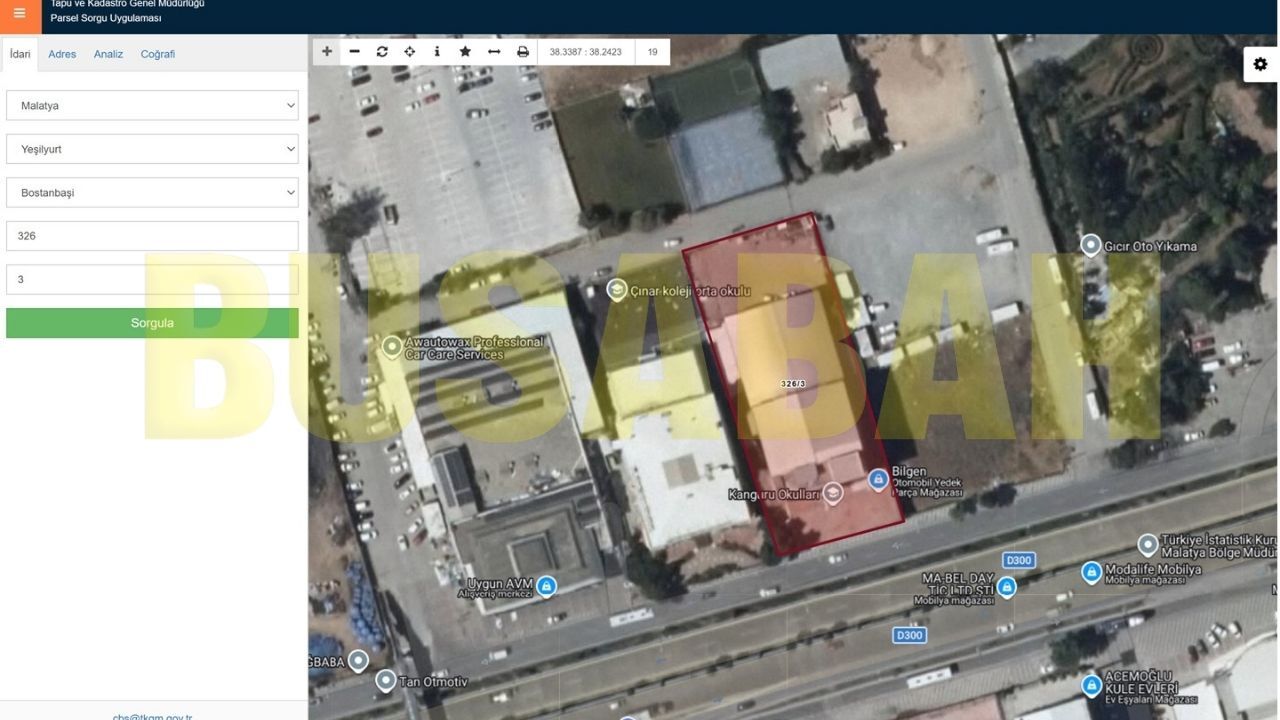
Task: Select the distance measure tool
Action: tap(494, 52)
